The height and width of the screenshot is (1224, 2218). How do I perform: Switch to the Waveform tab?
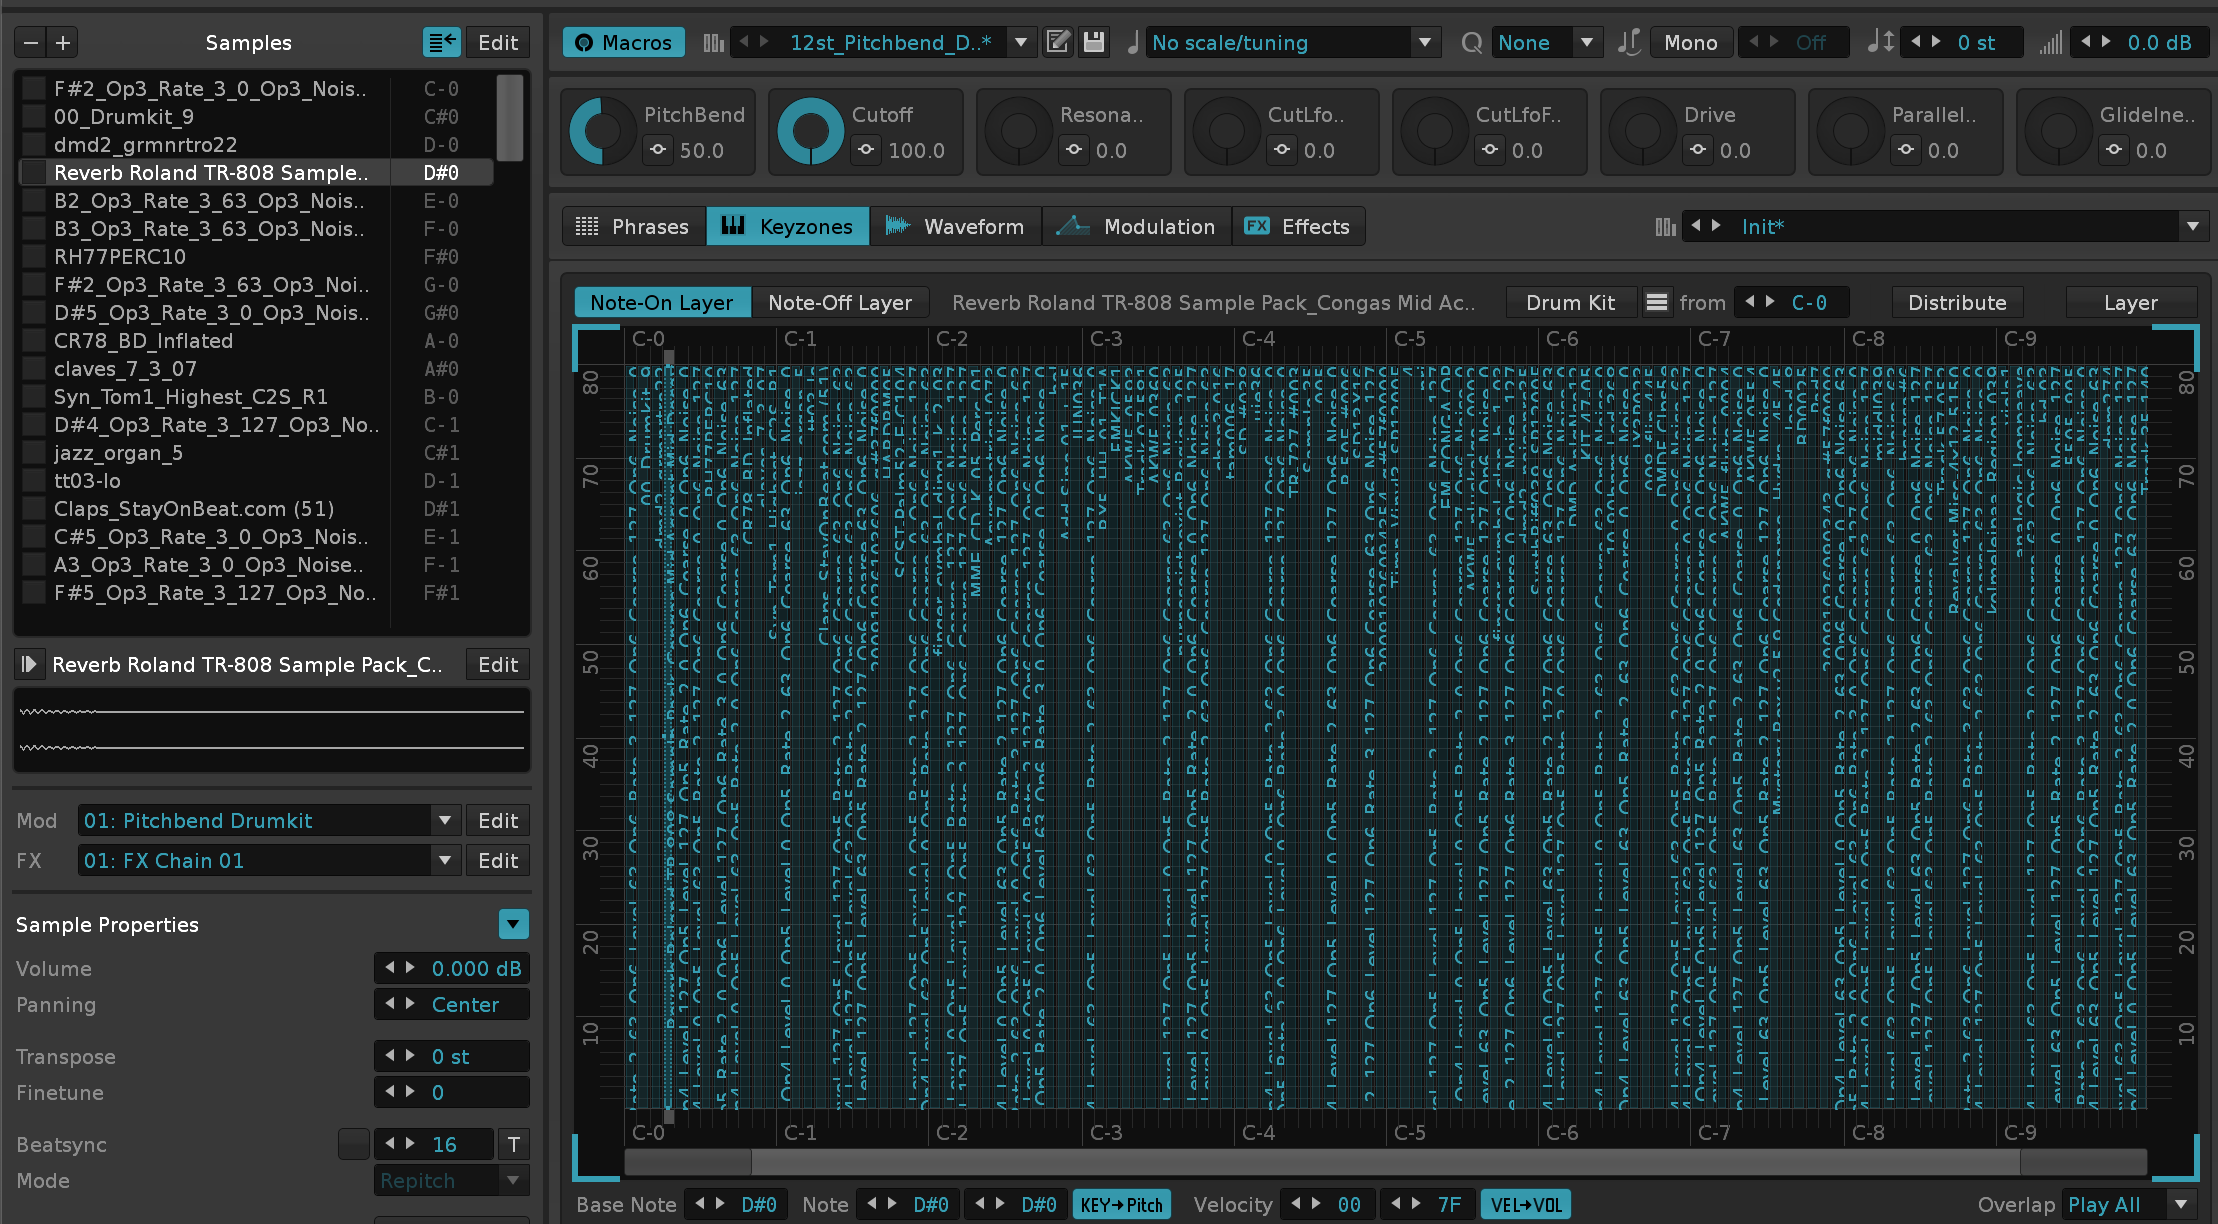coord(955,227)
